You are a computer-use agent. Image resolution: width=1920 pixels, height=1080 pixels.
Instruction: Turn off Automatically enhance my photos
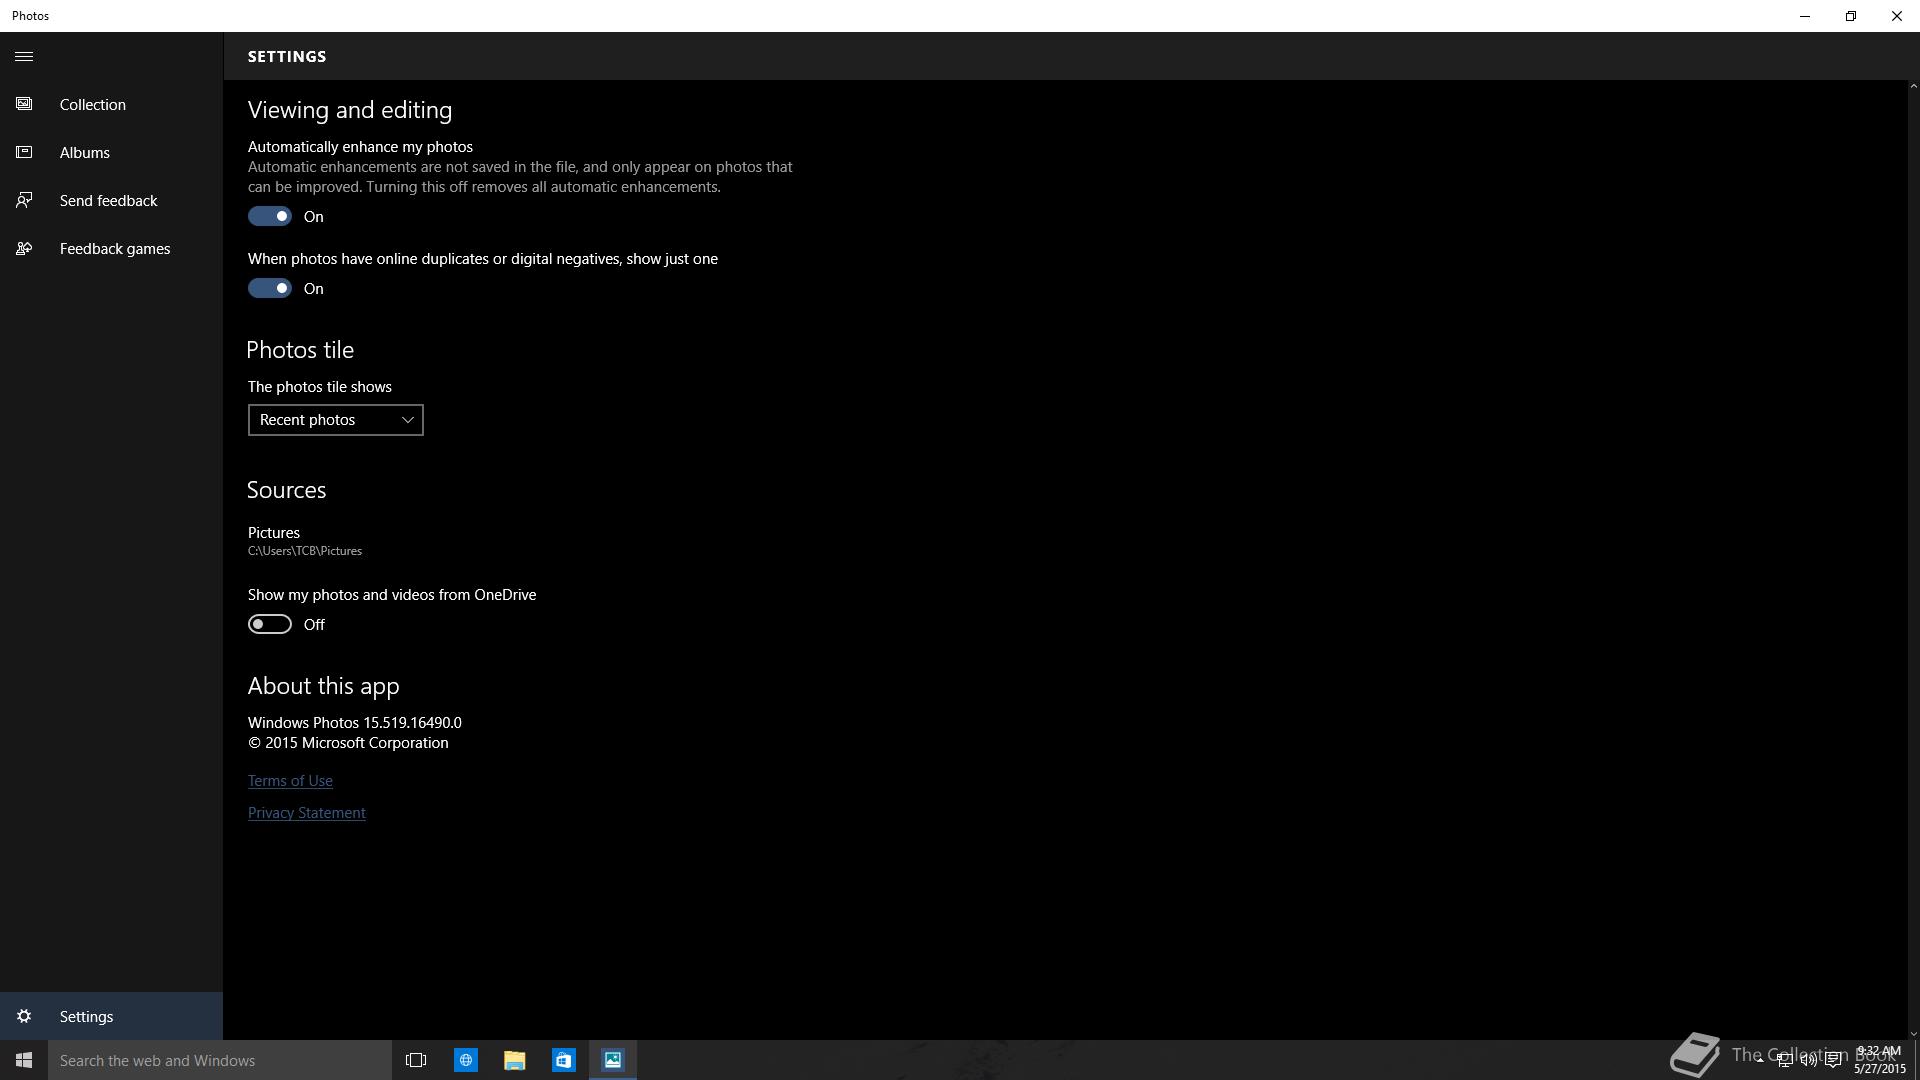pyautogui.click(x=270, y=216)
